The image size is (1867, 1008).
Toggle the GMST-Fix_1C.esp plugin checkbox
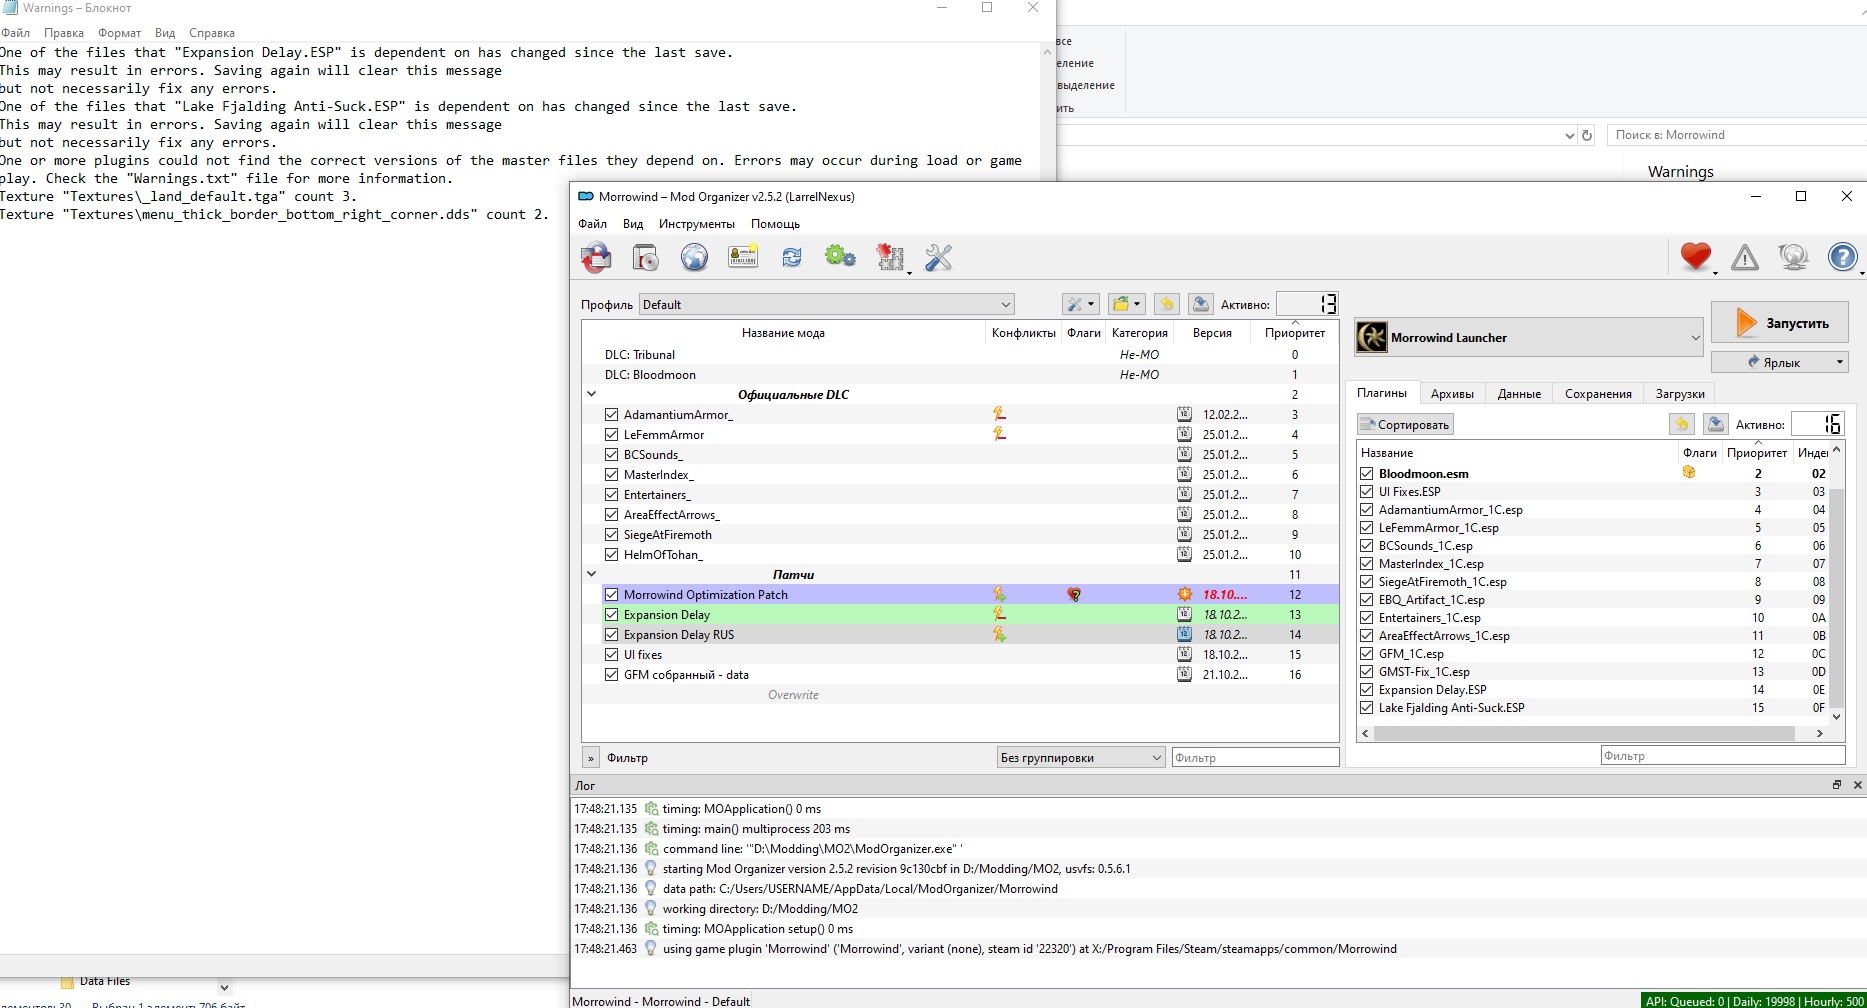(x=1367, y=671)
